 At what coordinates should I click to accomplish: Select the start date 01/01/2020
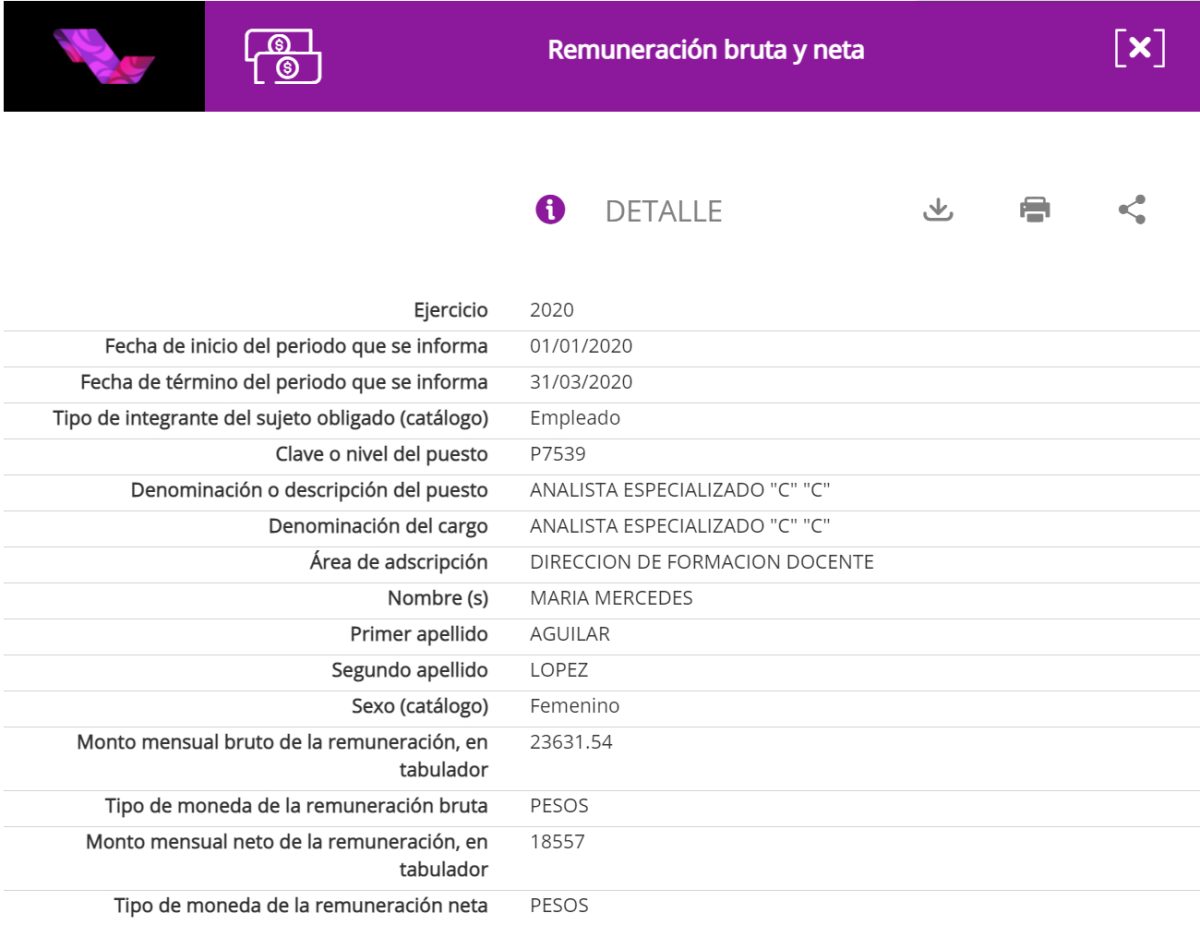coord(581,346)
